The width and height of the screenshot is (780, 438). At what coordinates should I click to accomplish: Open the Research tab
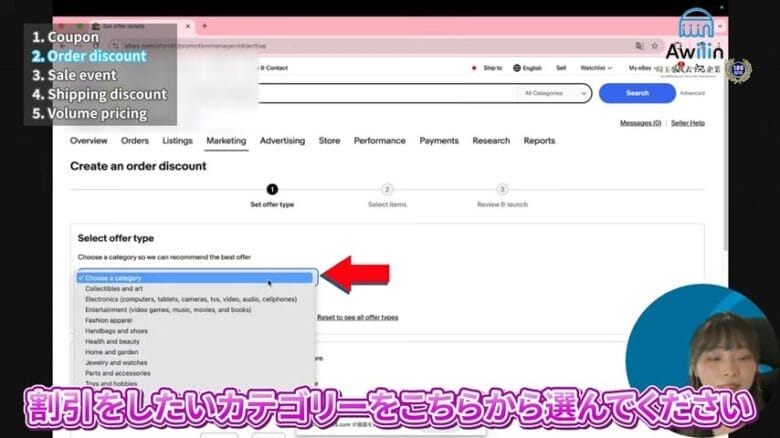(x=491, y=141)
